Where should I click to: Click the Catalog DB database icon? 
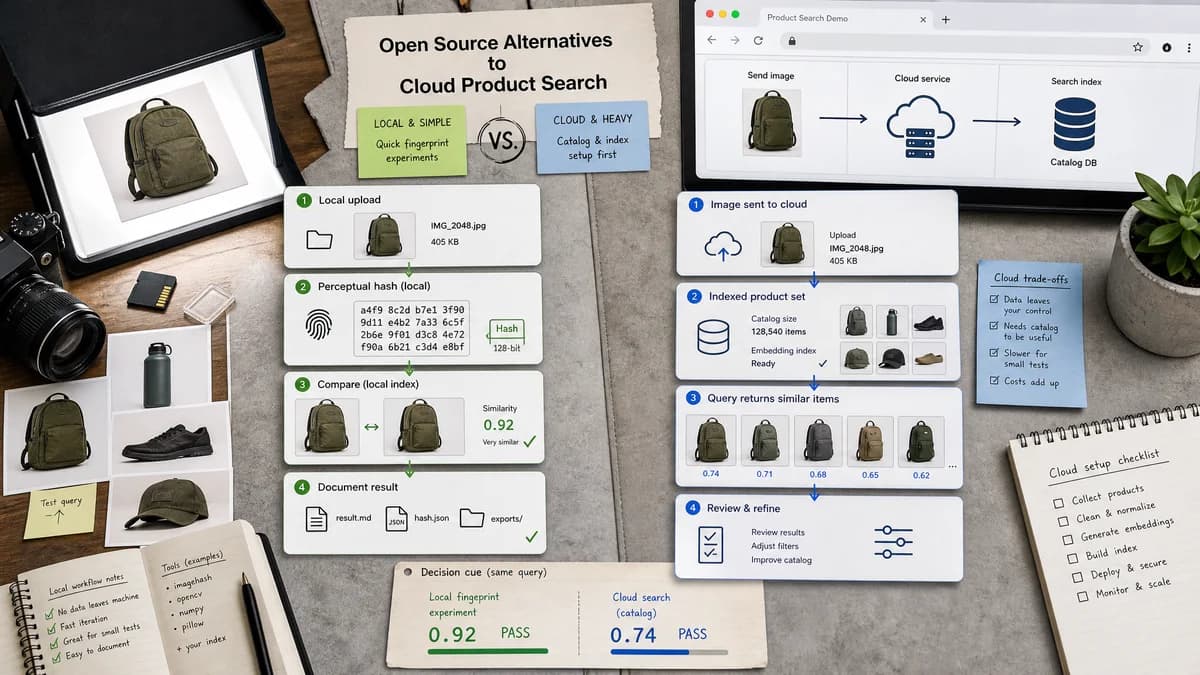click(1075, 122)
